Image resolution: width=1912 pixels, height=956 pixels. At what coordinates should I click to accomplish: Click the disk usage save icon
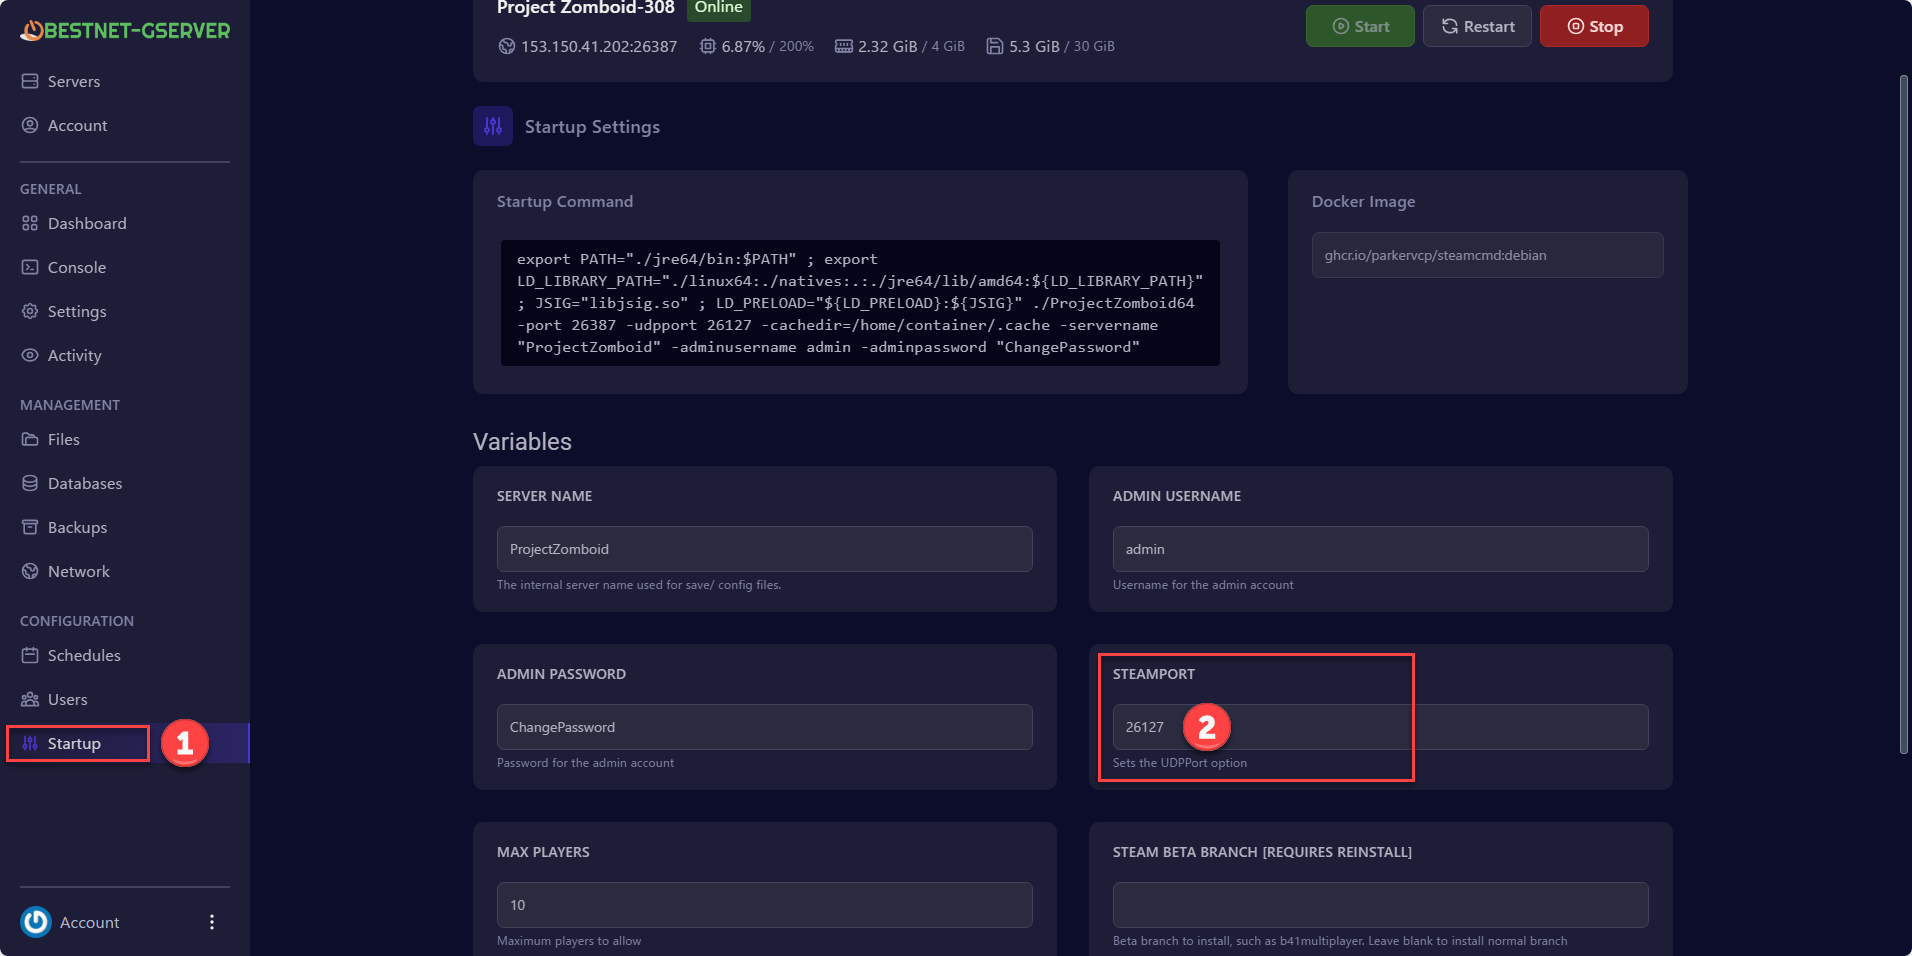995,46
